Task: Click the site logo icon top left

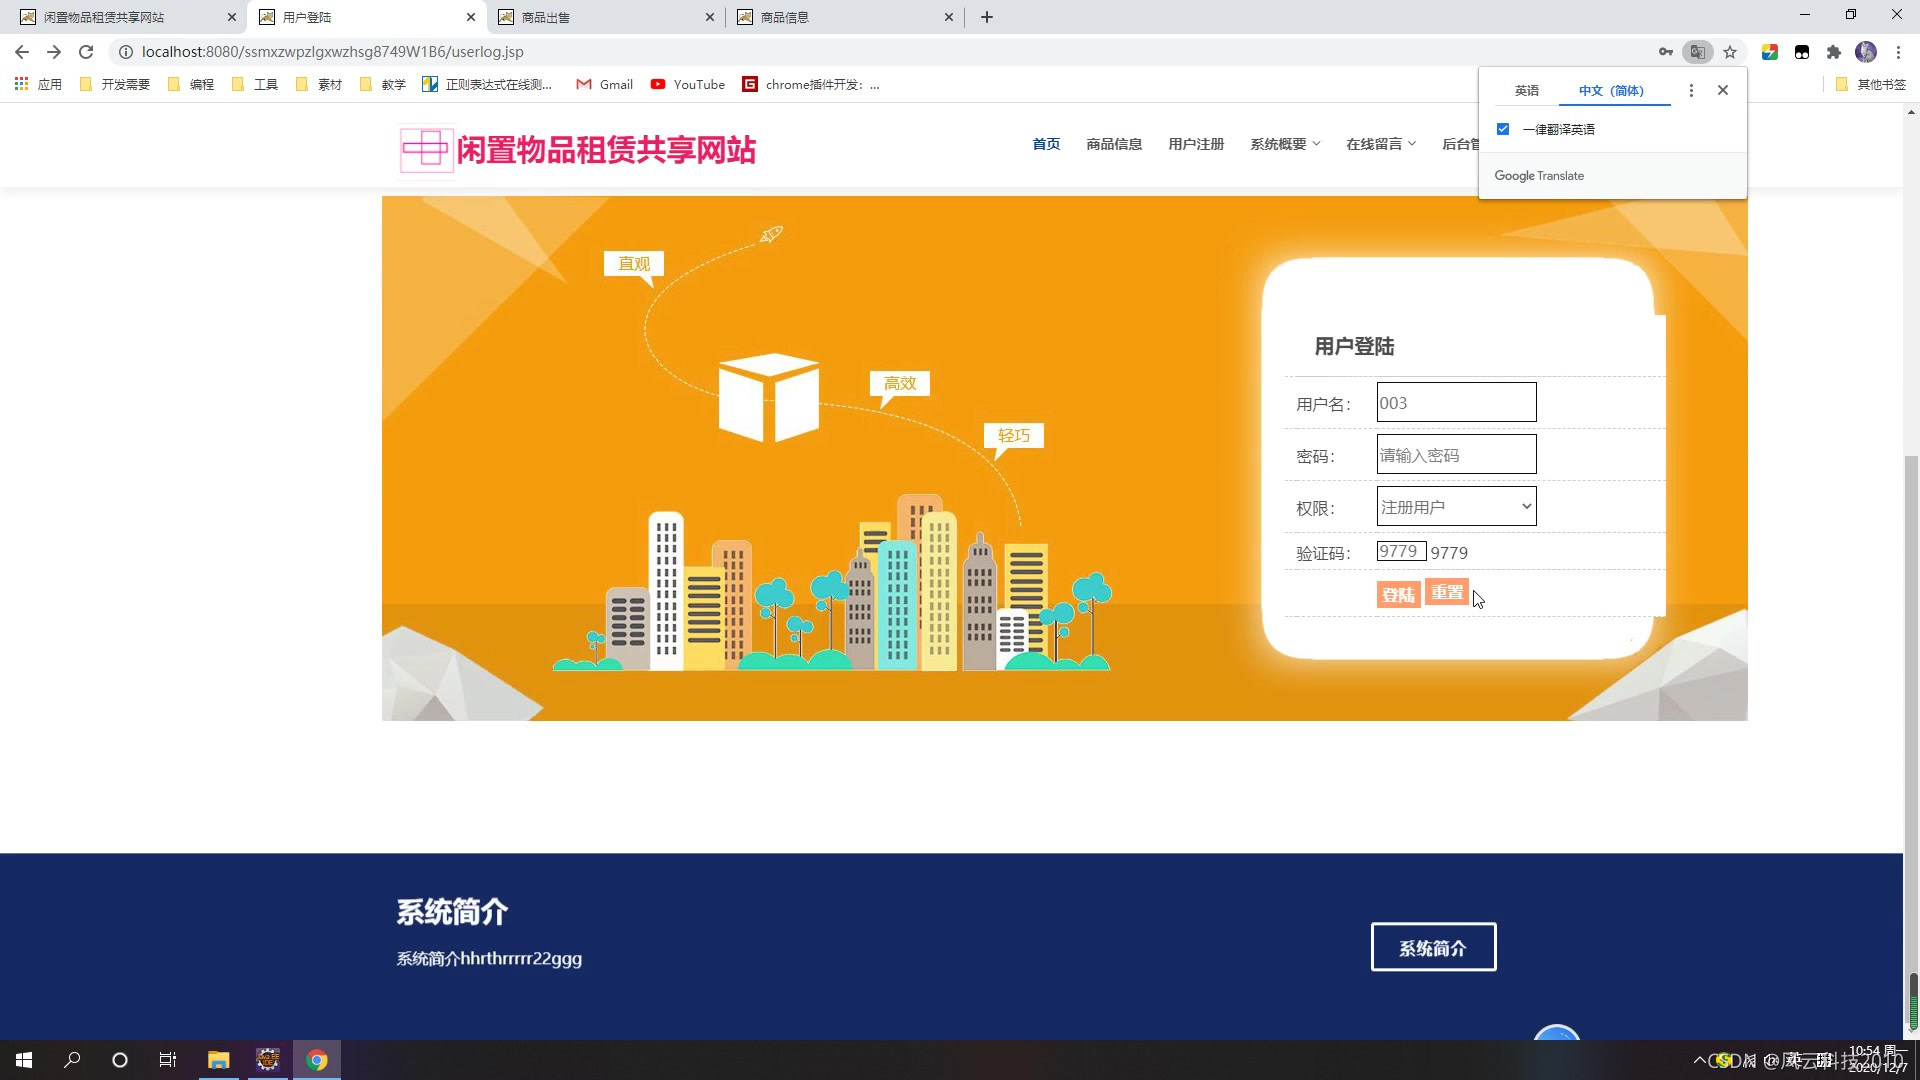Action: [x=426, y=149]
